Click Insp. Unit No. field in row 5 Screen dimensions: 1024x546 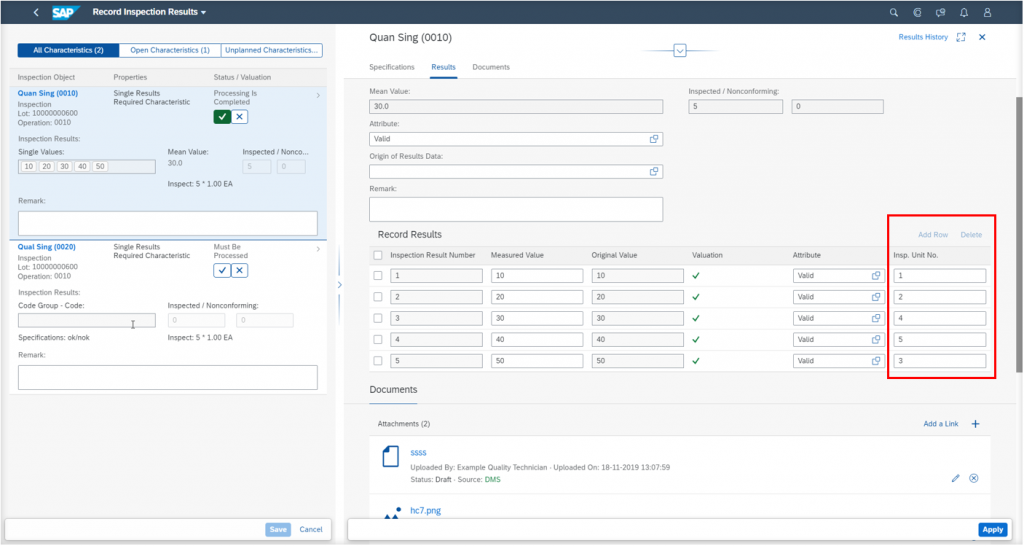click(x=940, y=361)
